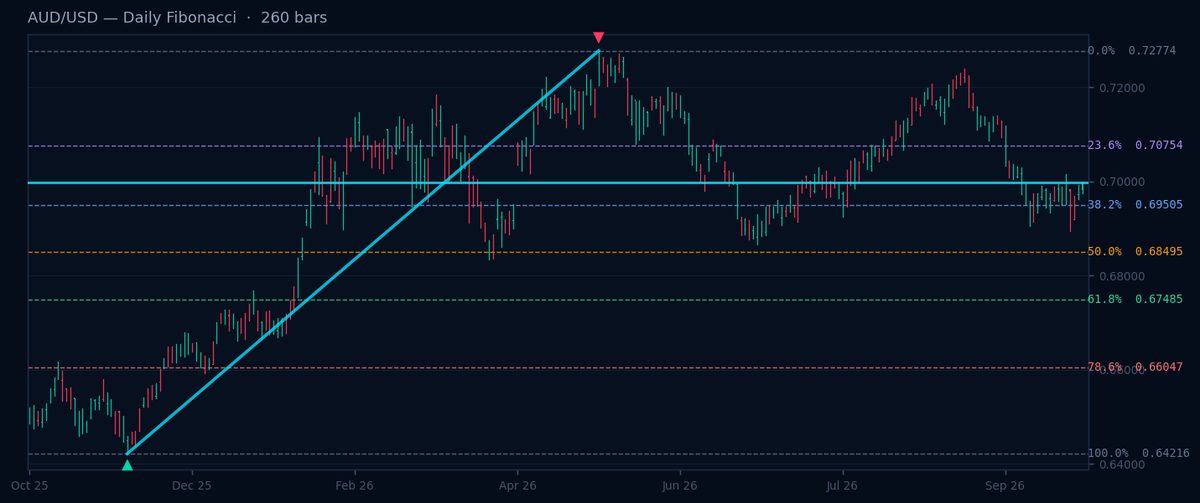
Task: Click the Sep 26 date axis label
Action: coord(1005,485)
